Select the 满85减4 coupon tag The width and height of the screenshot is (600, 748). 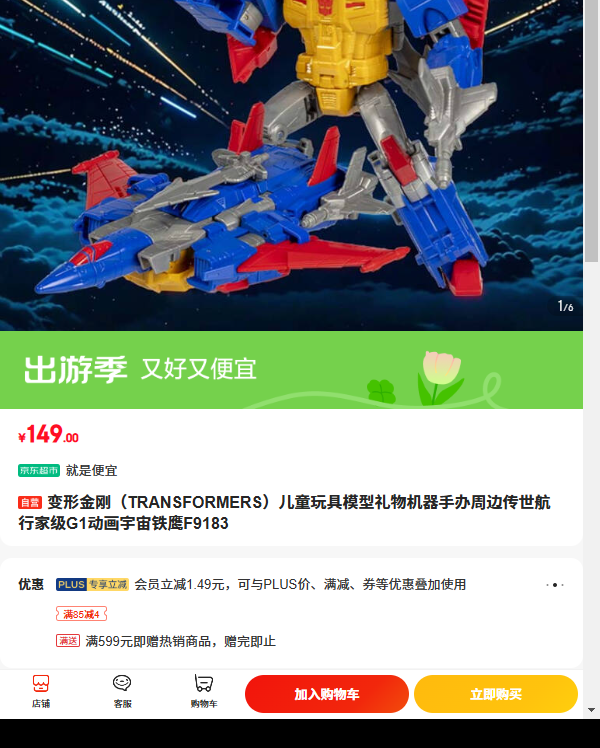coord(81,614)
